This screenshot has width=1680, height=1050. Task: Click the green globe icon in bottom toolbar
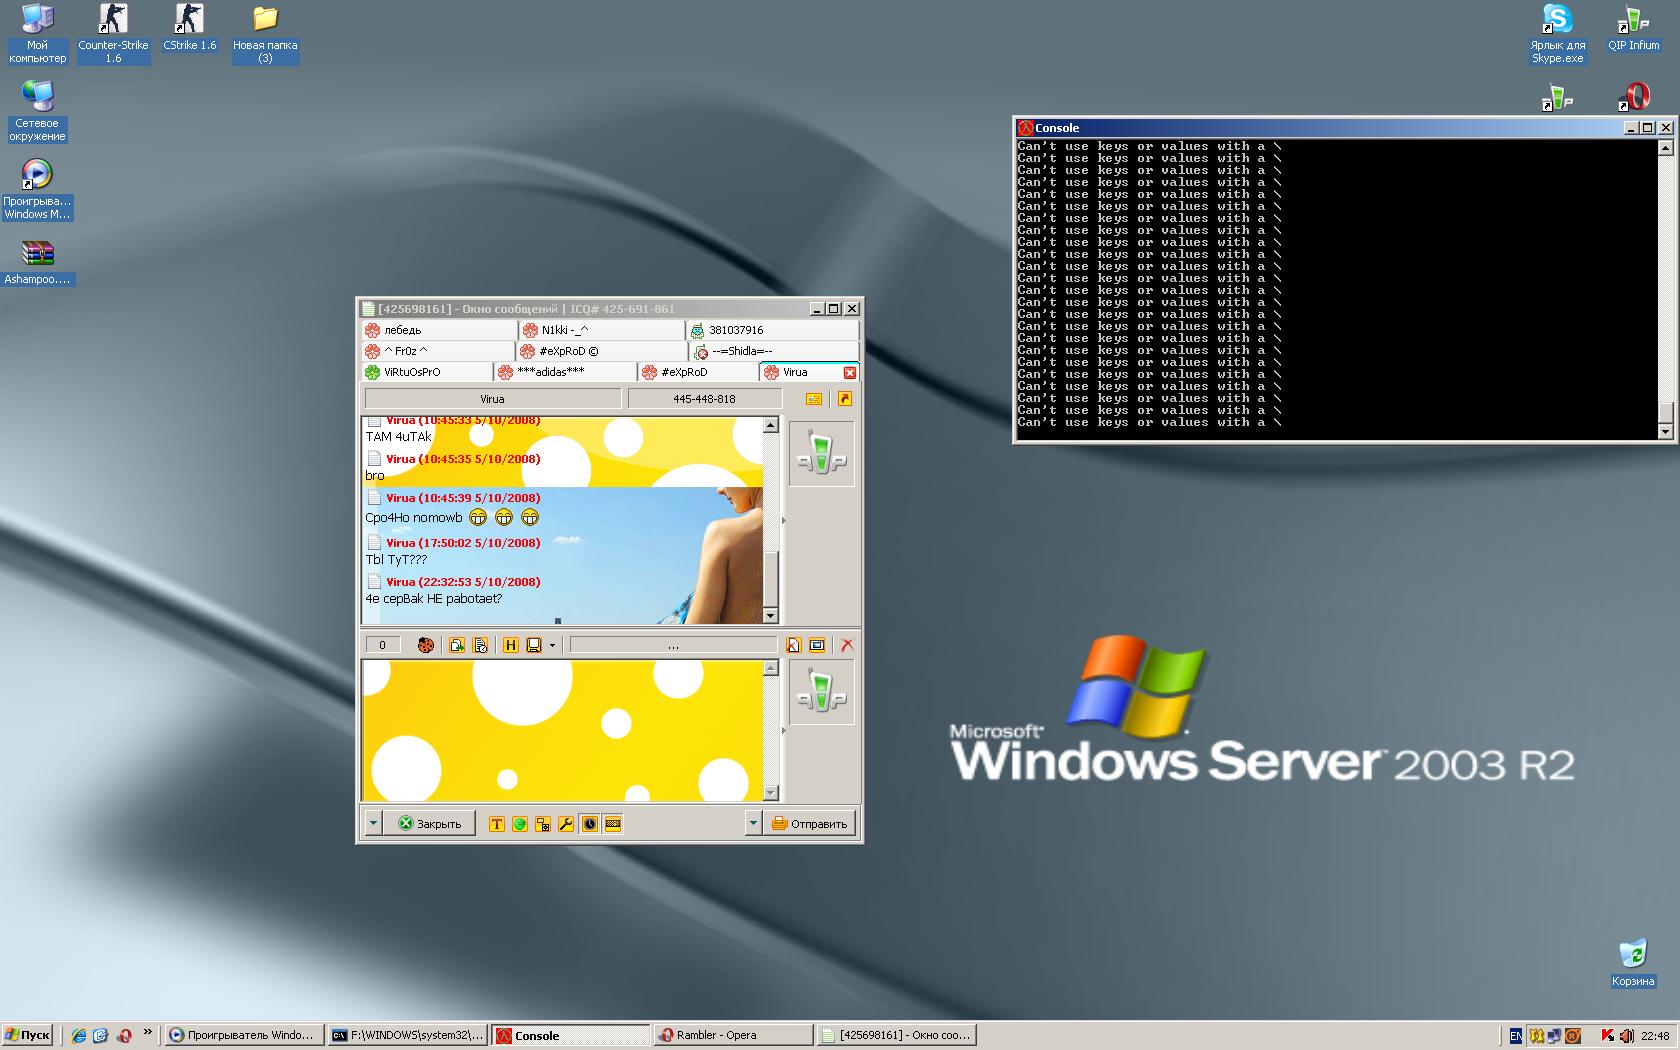click(520, 824)
